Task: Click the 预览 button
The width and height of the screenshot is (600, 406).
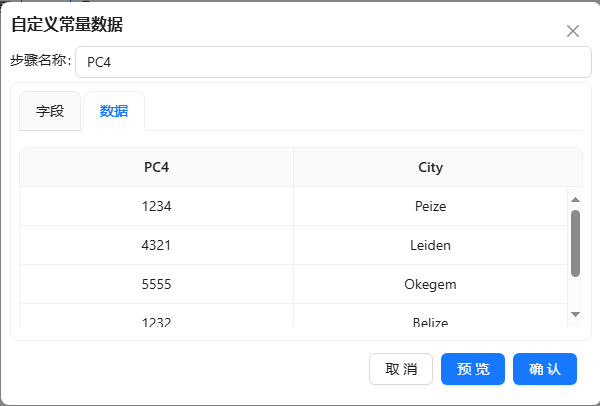Action: click(473, 369)
